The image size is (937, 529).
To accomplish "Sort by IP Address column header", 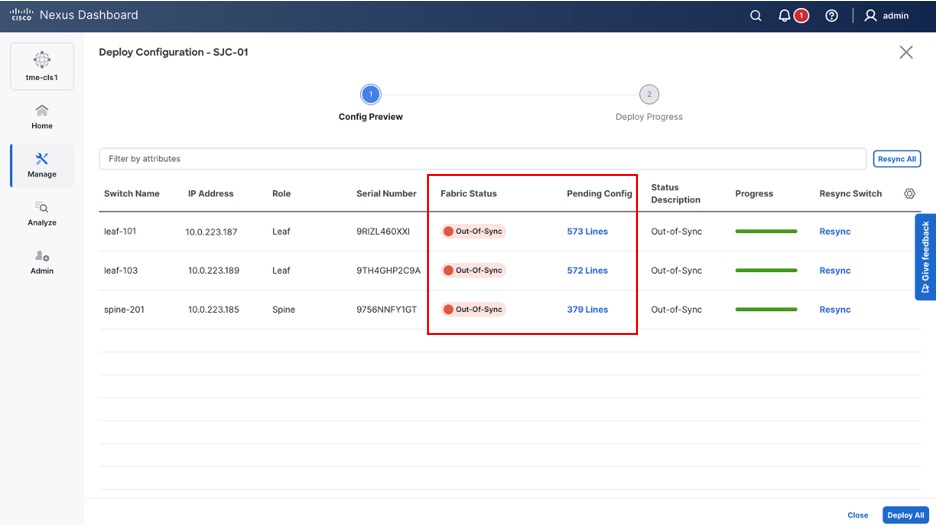I will (x=210, y=194).
